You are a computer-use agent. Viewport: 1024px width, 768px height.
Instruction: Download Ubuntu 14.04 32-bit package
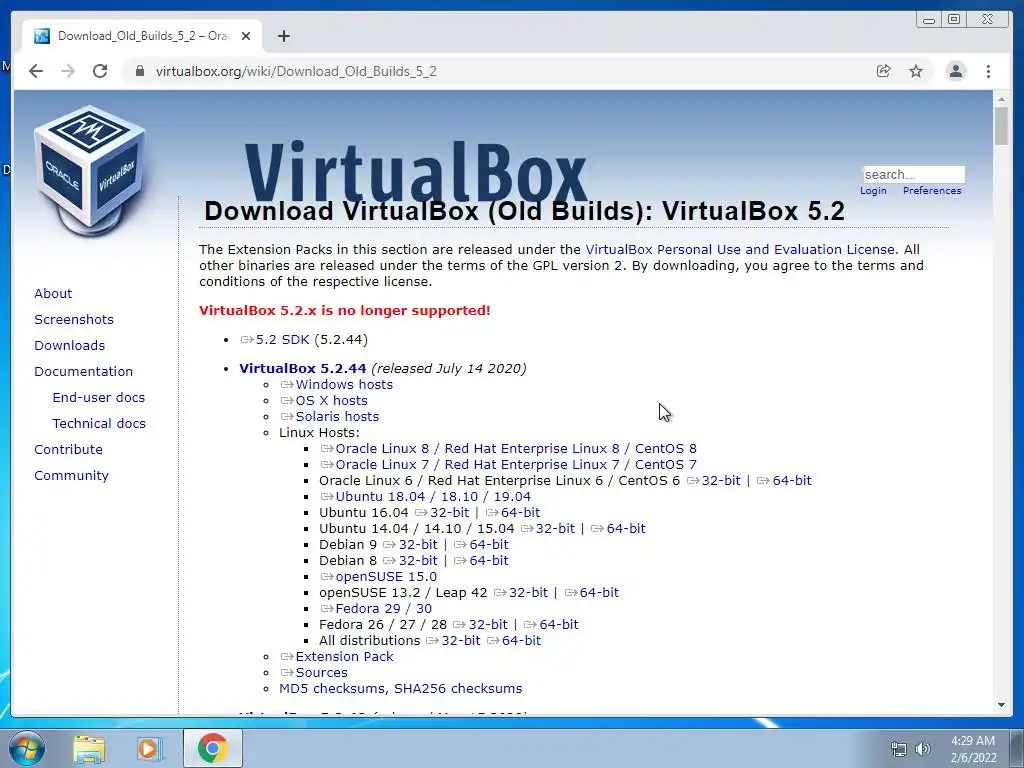(554, 528)
